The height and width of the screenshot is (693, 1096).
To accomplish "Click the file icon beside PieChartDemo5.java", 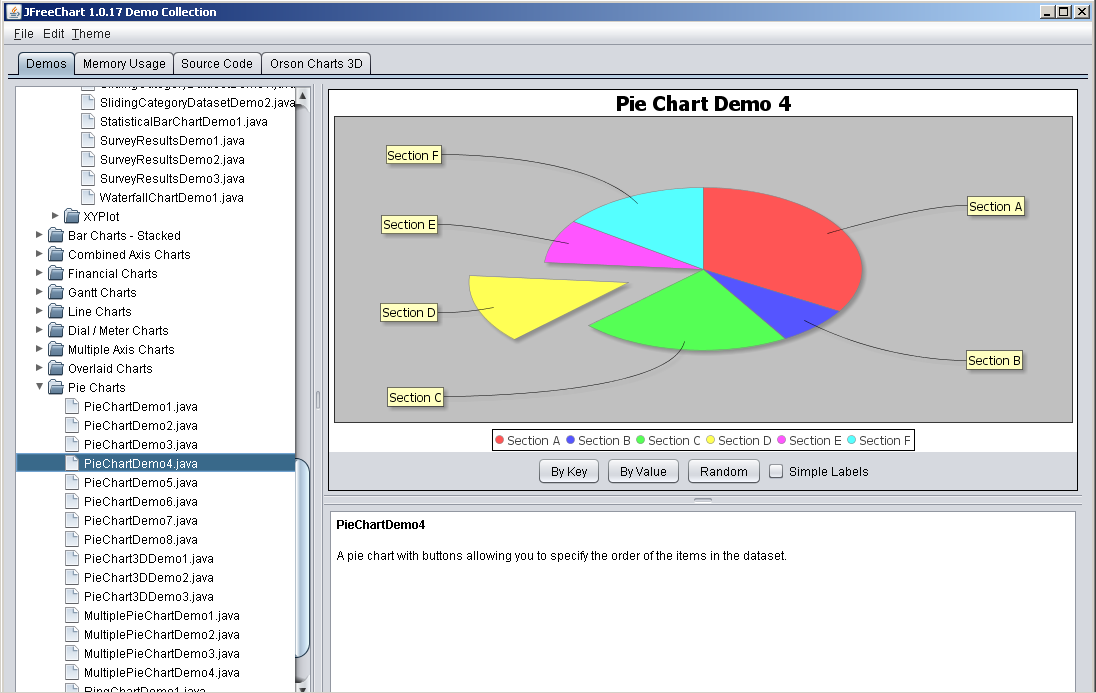I will (71, 482).
